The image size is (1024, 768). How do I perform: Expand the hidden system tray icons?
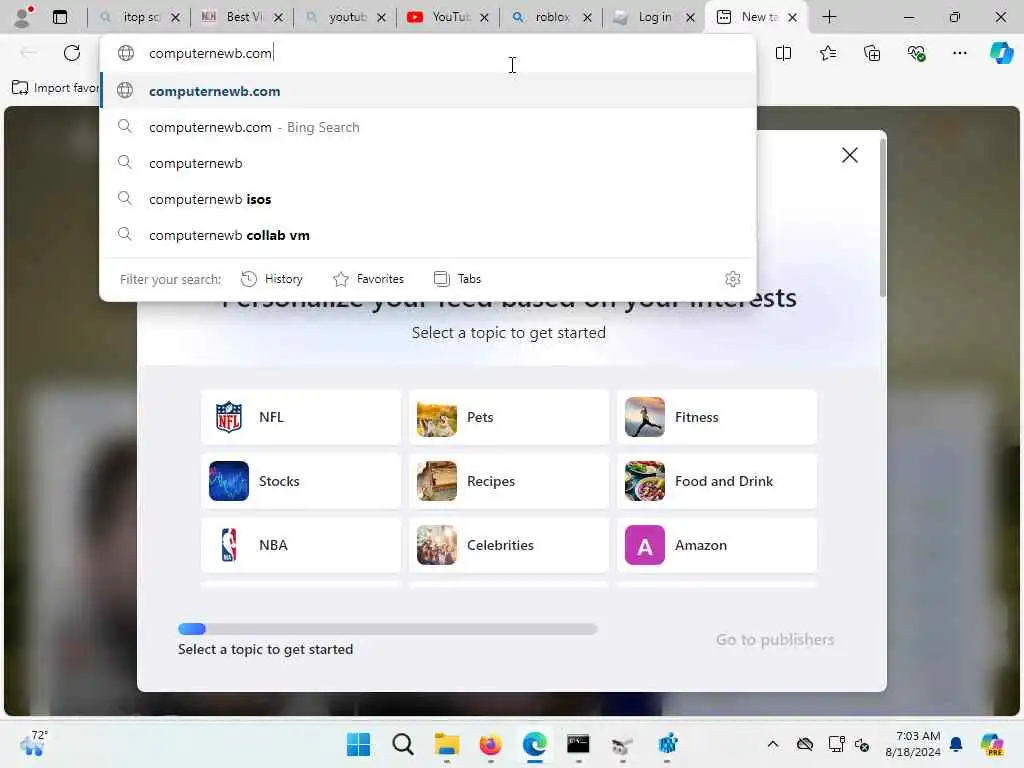pos(773,744)
